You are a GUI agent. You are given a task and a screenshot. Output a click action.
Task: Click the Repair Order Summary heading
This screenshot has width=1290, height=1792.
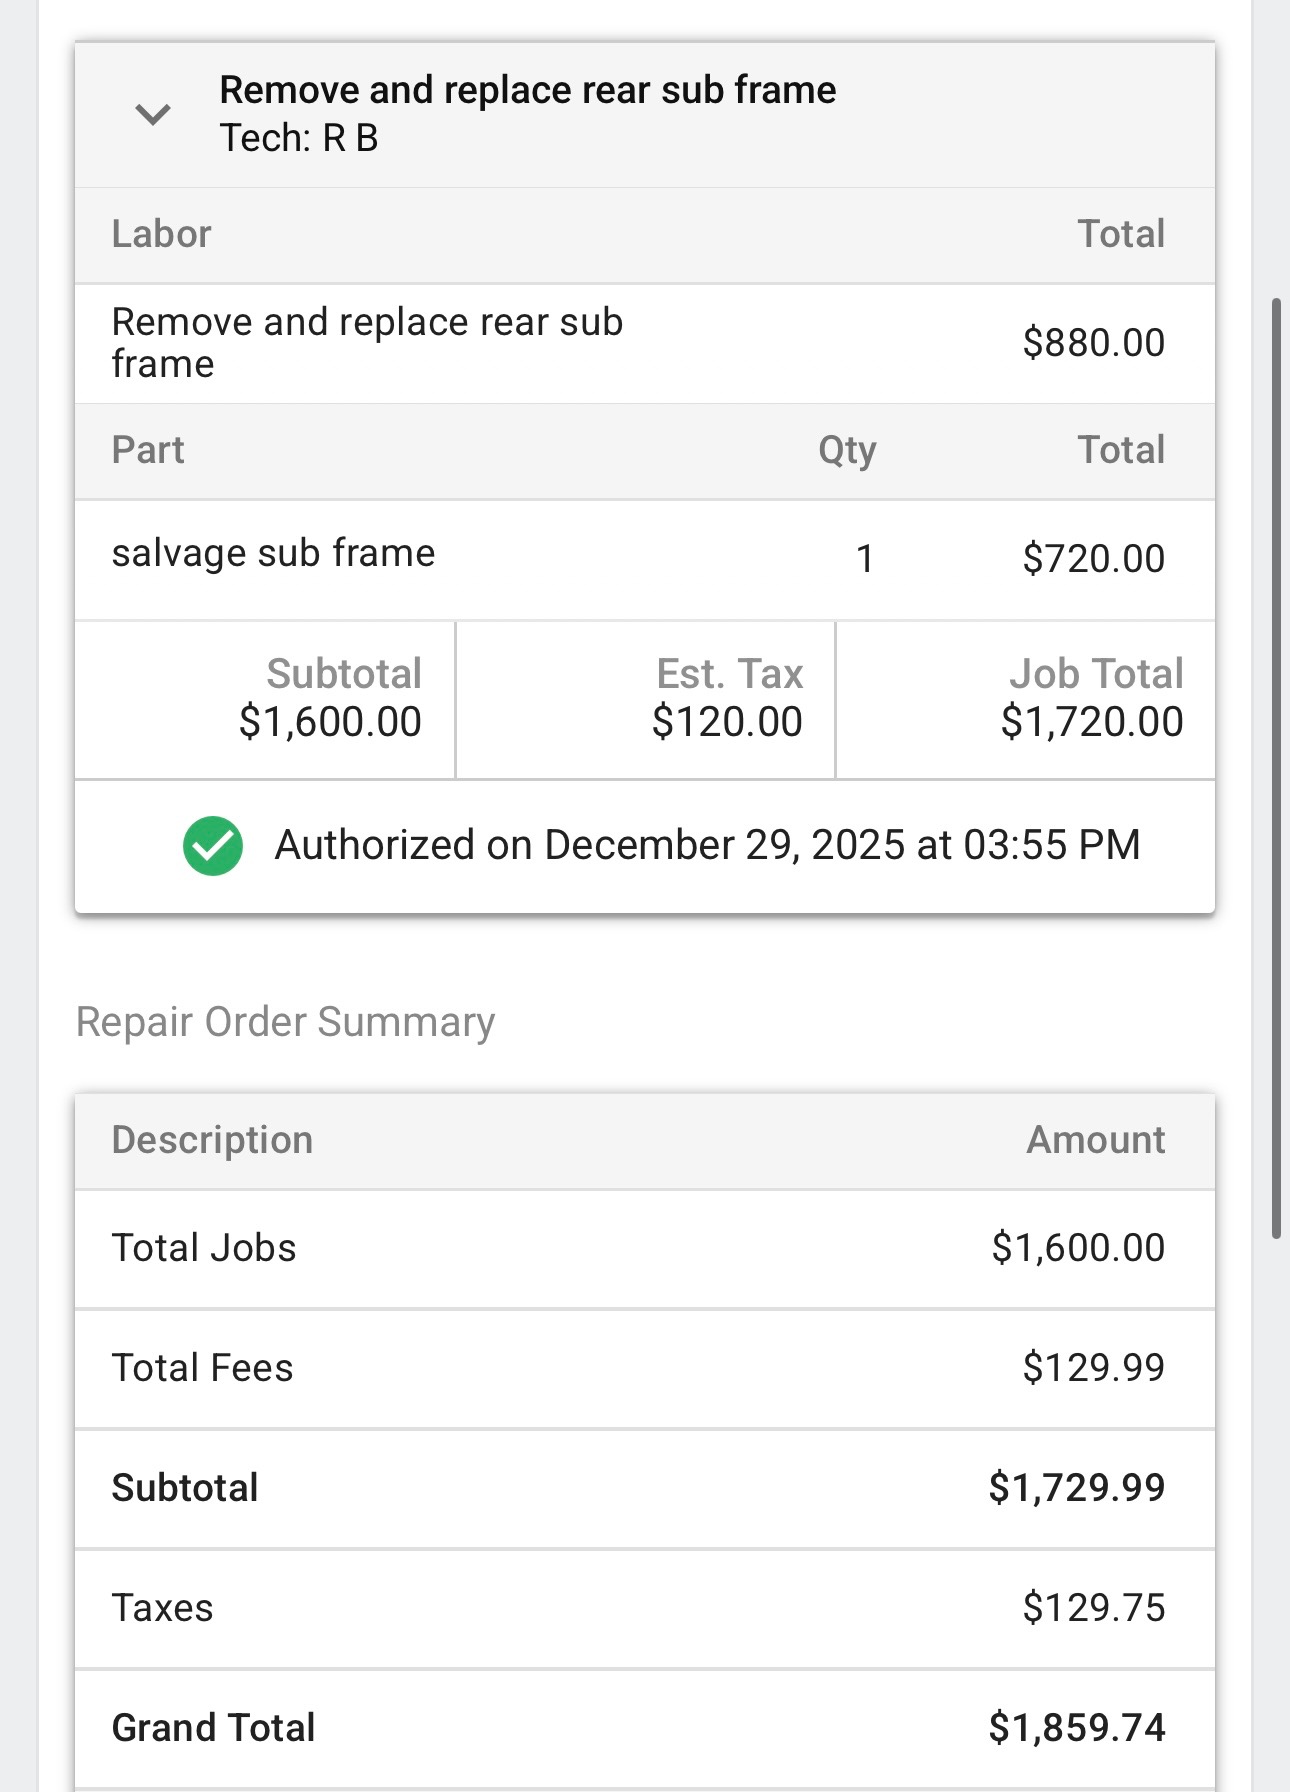point(285,1022)
